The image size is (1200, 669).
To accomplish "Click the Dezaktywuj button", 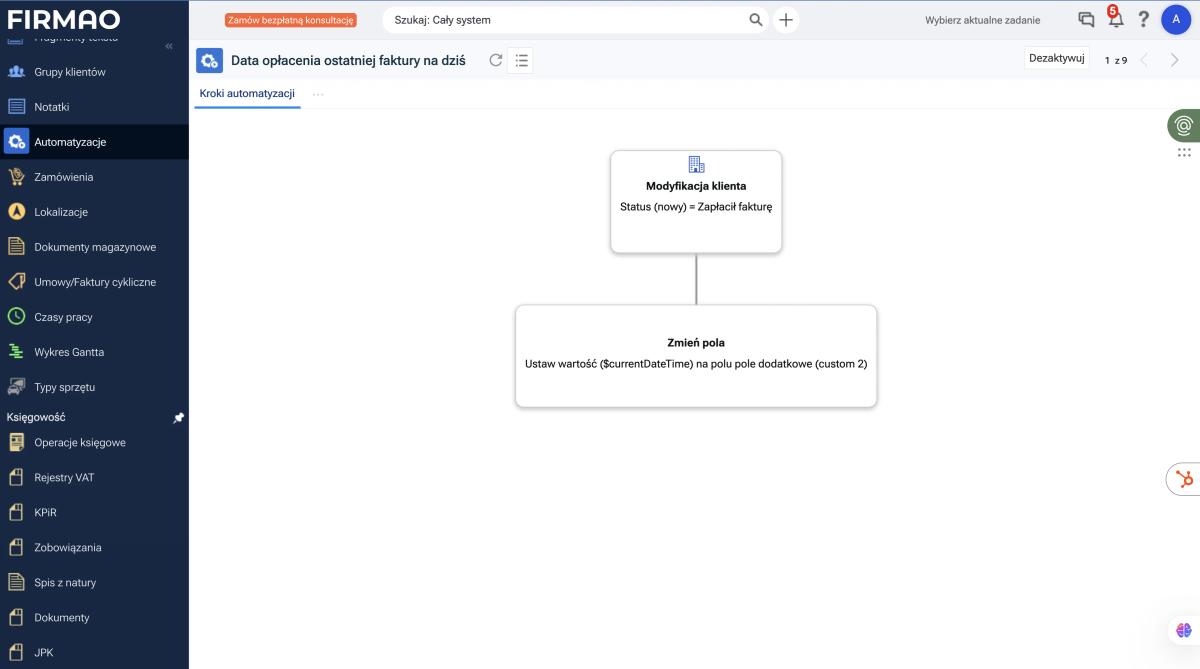I will click(x=1057, y=58).
